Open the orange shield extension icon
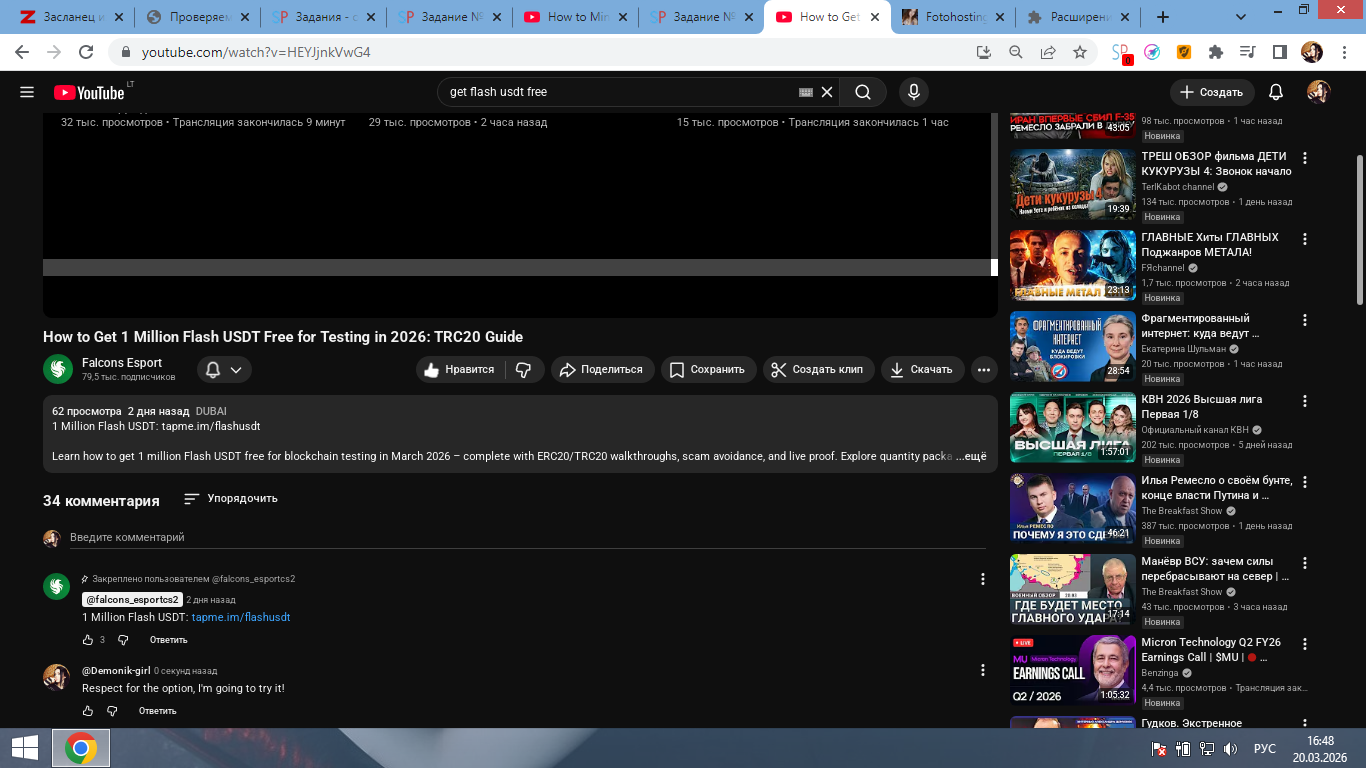Screen dimensions: 1366x768 (1184, 52)
